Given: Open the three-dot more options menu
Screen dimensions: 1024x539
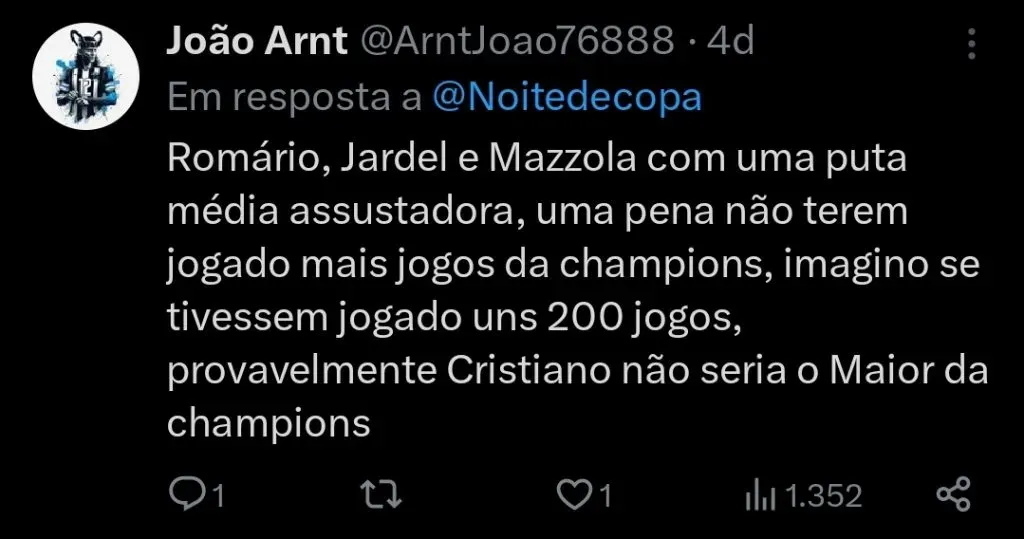Looking at the screenshot, I should click(972, 43).
